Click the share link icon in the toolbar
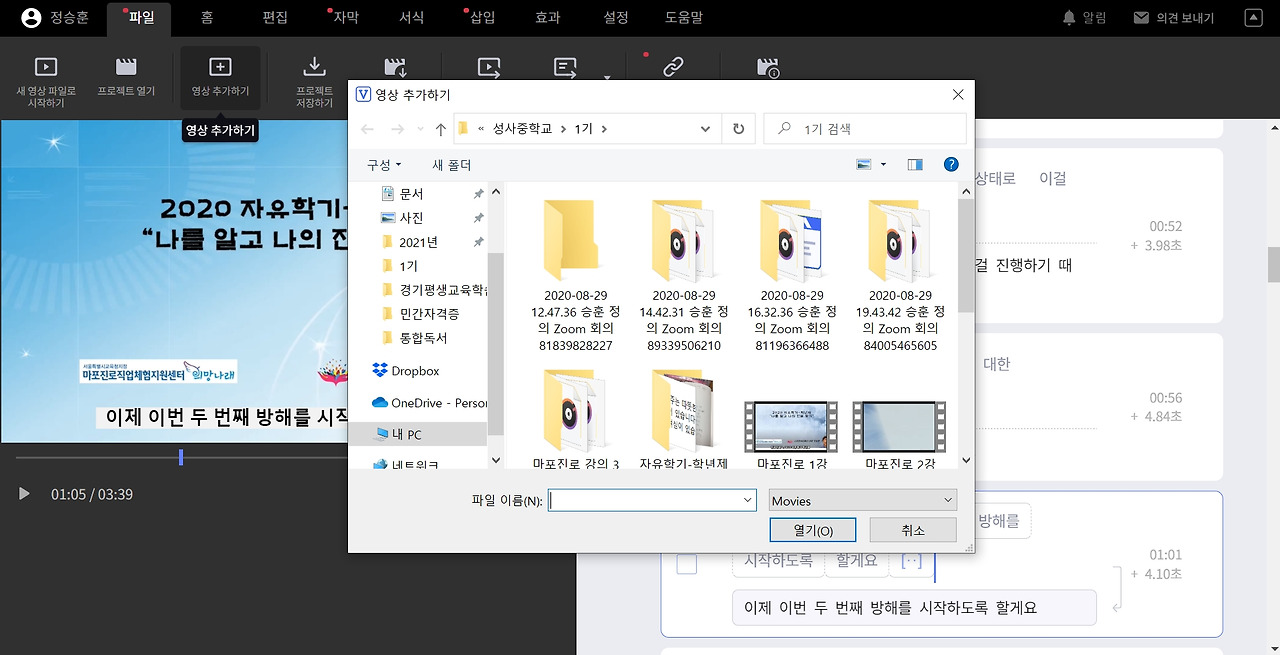The height and width of the screenshot is (655, 1280). [672, 66]
